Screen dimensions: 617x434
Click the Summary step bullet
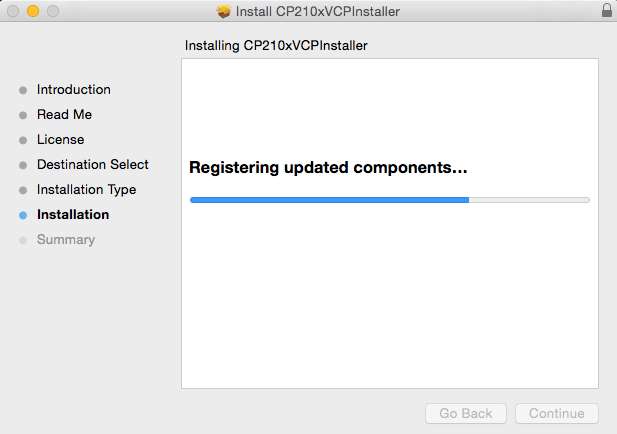click(23, 240)
